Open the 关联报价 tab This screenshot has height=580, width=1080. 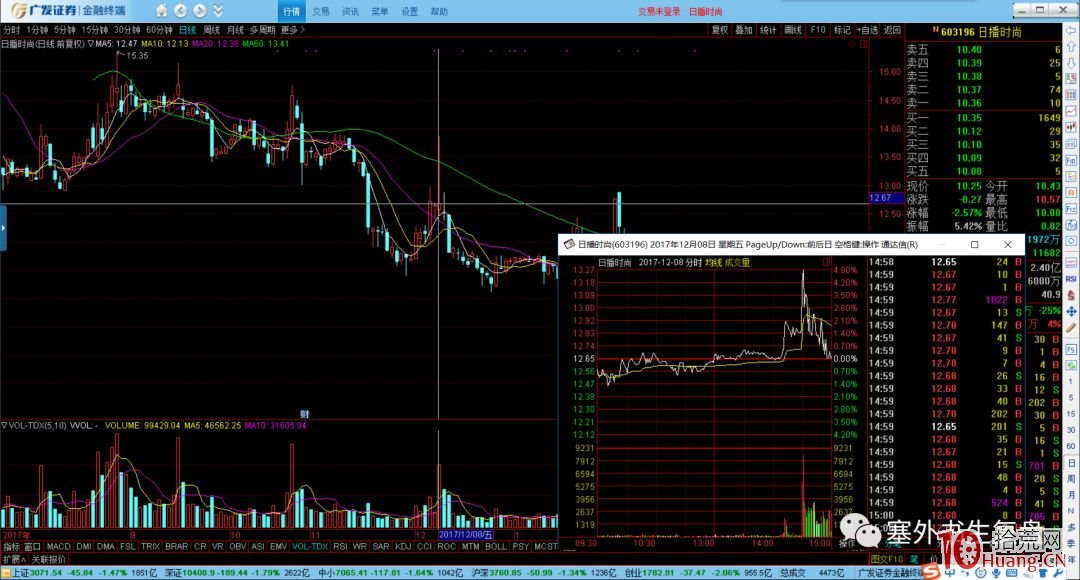point(48,559)
